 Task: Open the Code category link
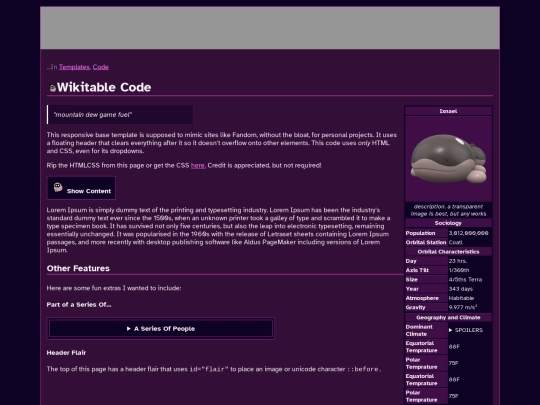click(101, 67)
